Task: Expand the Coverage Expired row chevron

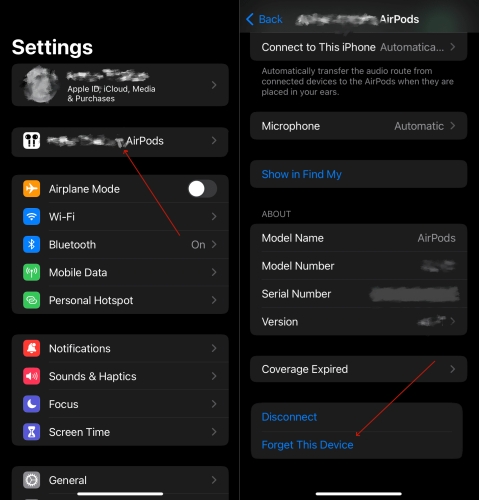Action: 453,369
